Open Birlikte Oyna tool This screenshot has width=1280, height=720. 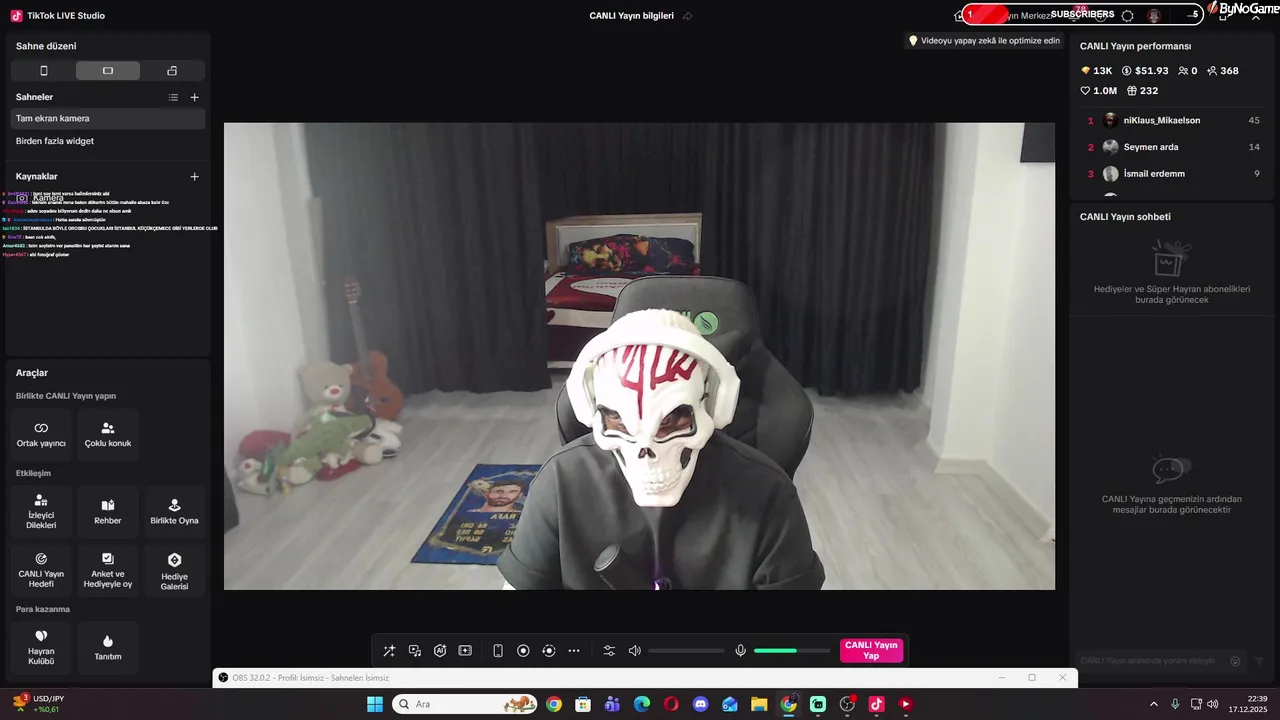(x=175, y=512)
